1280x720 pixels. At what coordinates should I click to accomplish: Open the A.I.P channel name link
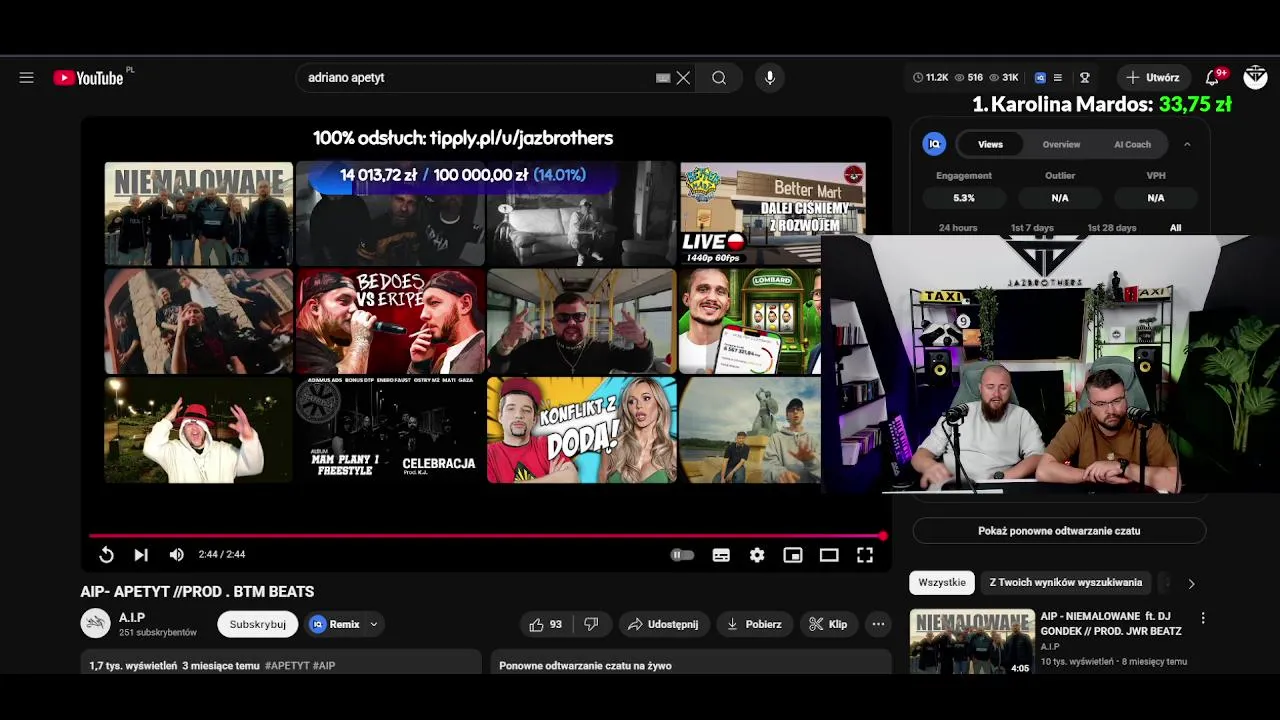(x=132, y=617)
